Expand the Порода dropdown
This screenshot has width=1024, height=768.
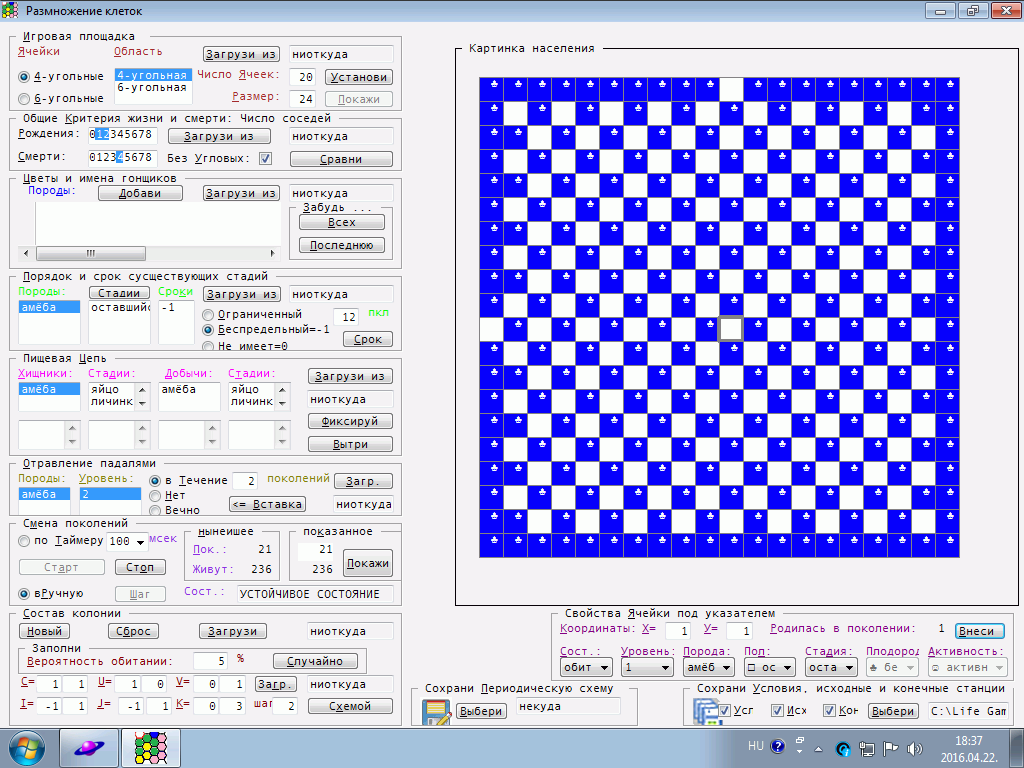(x=727, y=667)
